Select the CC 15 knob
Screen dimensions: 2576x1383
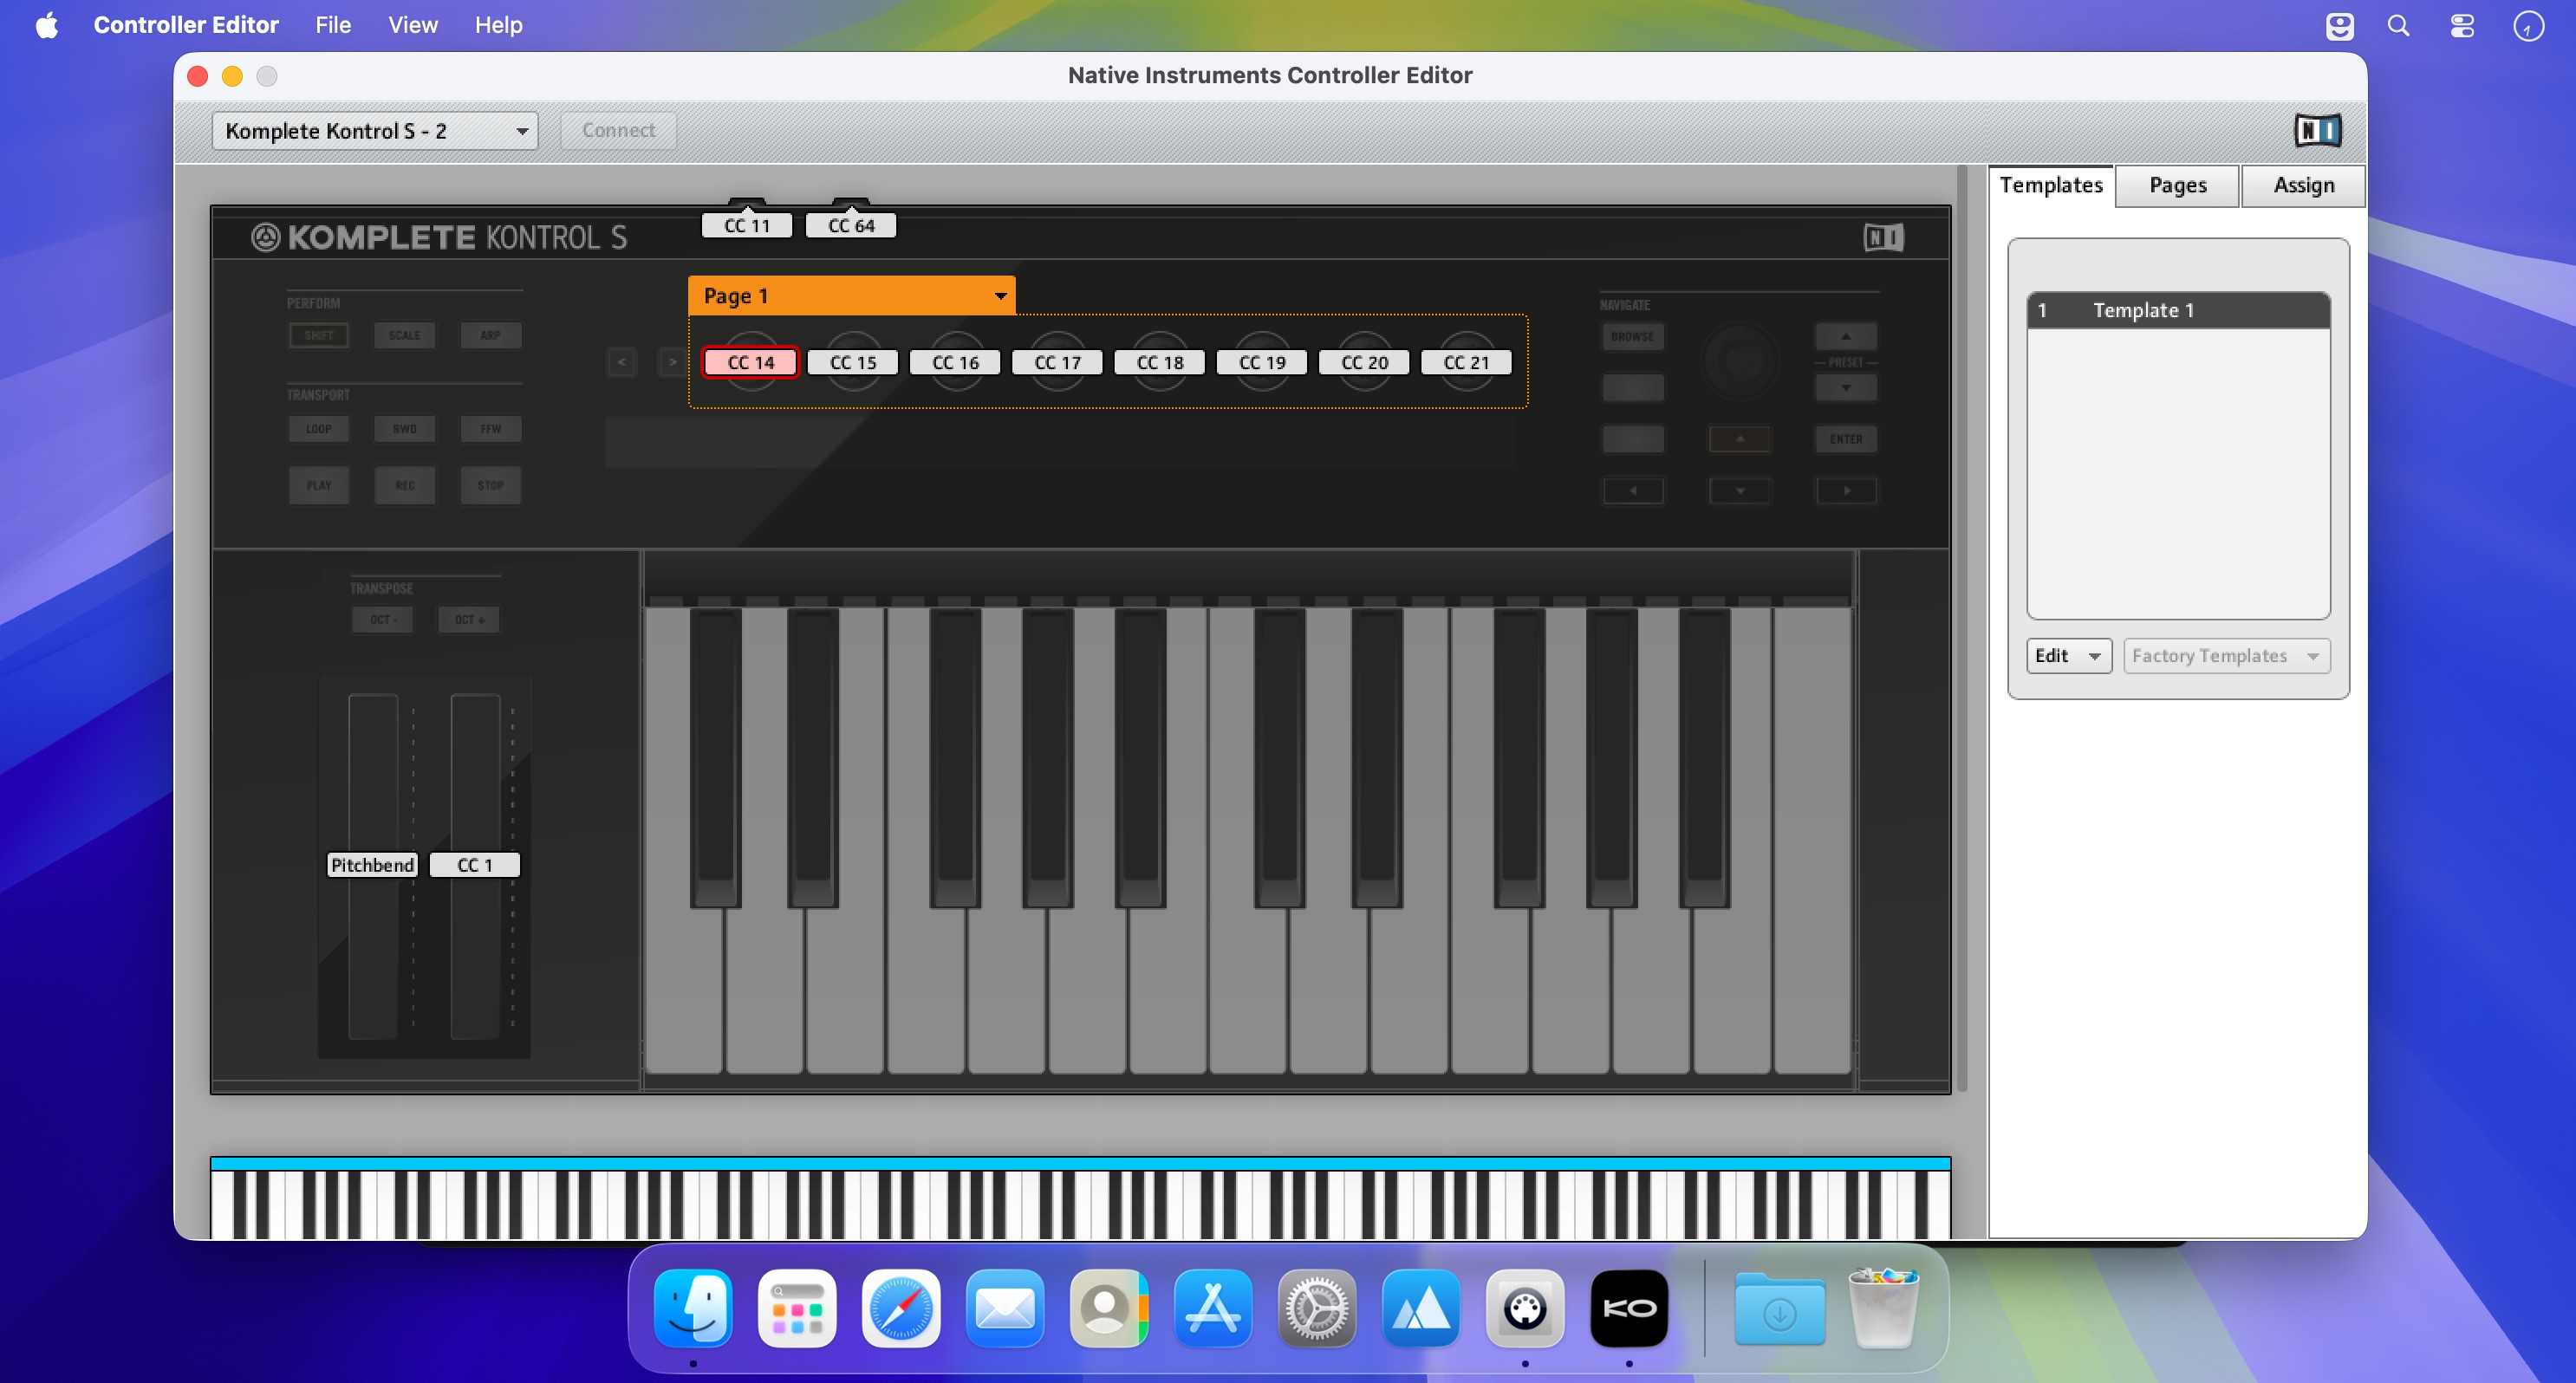click(x=853, y=362)
